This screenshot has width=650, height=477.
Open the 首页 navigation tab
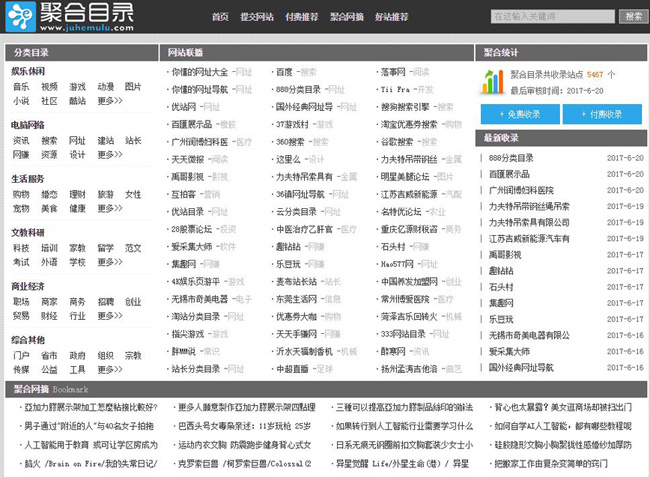219,17
